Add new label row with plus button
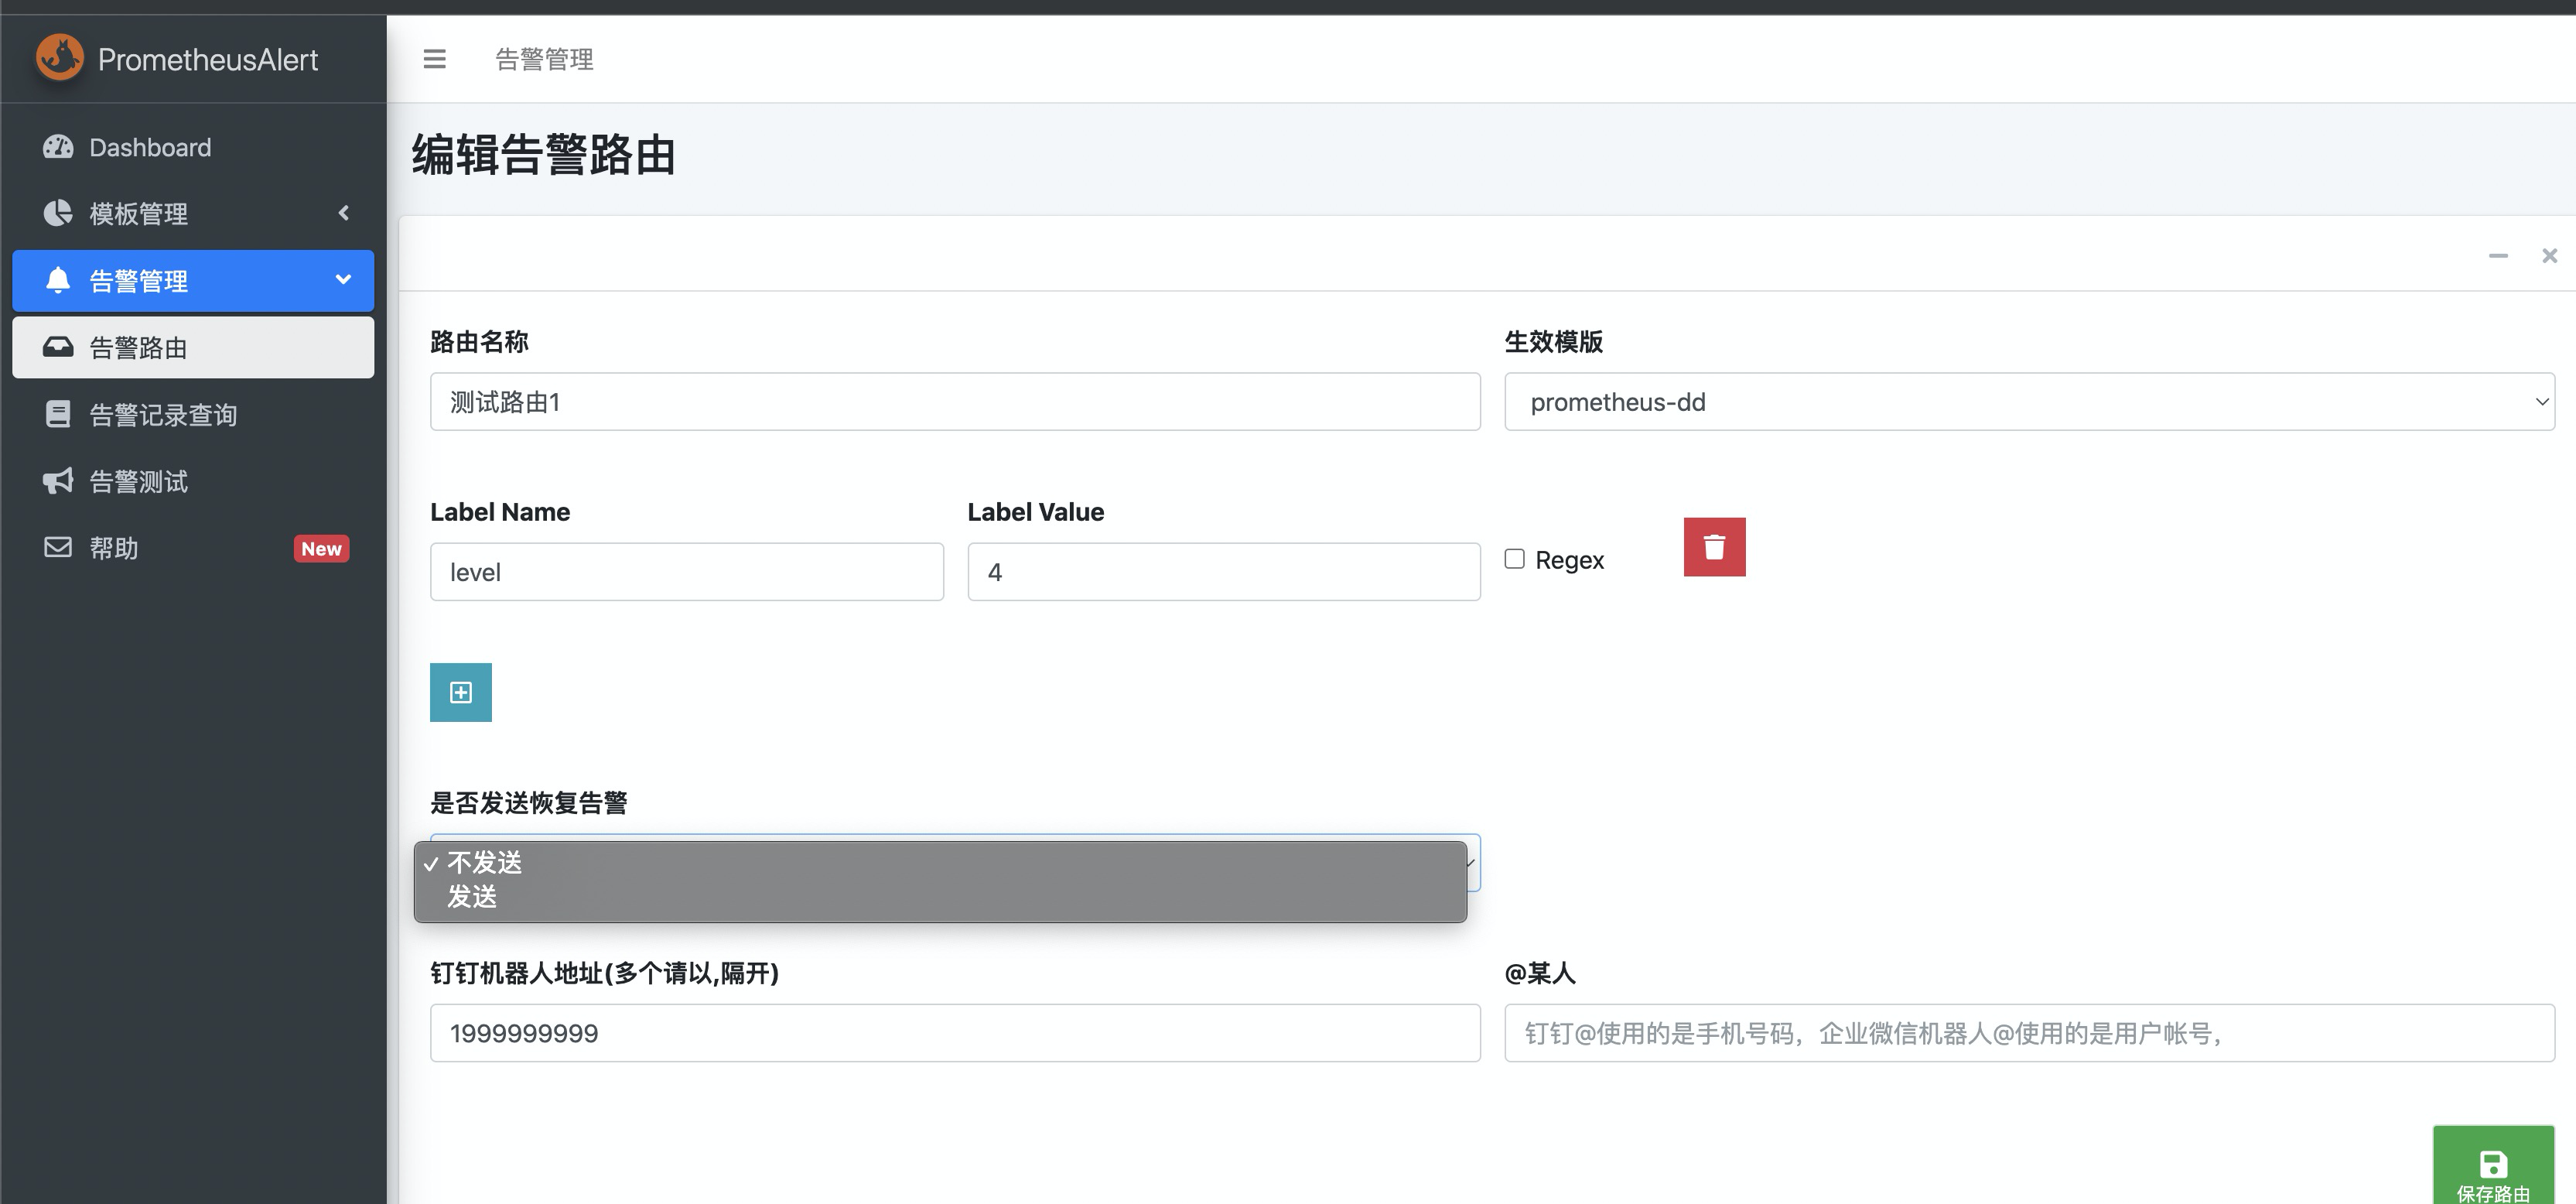The width and height of the screenshot is (2576, 1204). pyautogui.click(x=460, y=692)
